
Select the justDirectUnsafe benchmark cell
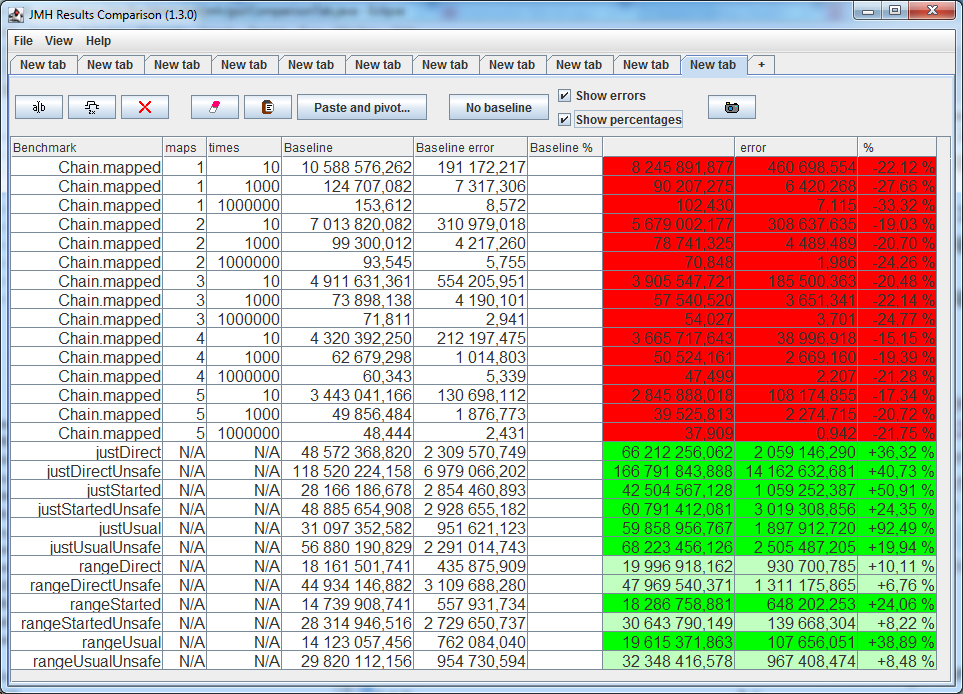coord(87,471)
